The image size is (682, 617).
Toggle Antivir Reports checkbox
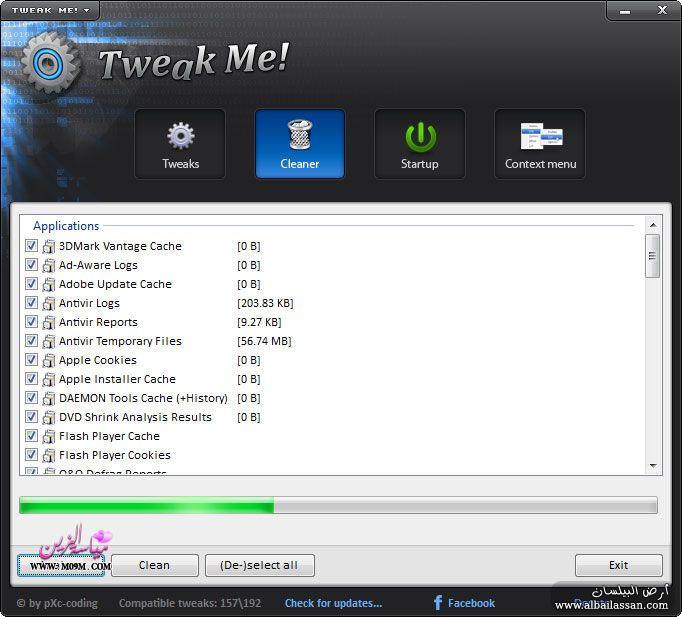pyautogui.click(x=31, y=321)
